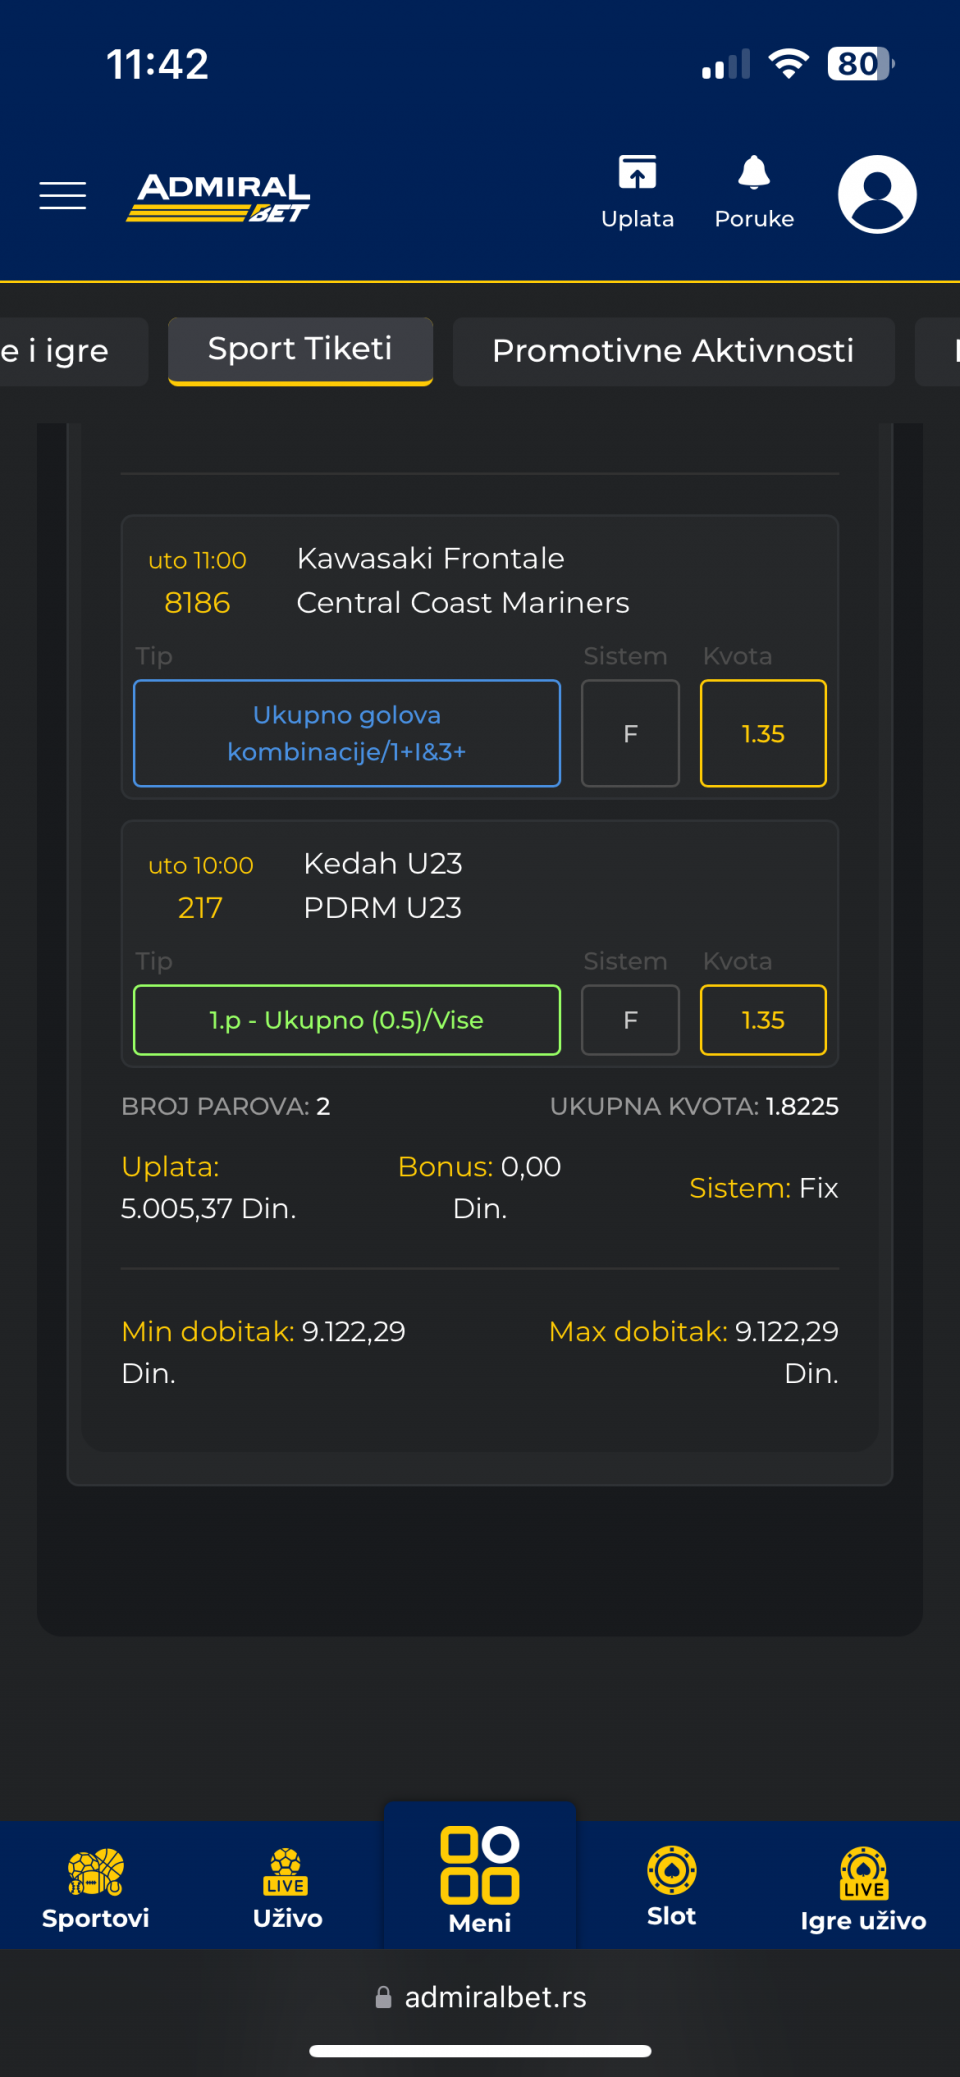The height and width of the screenshot is (2077, 960).
Task: Open the user profile avatar
Action: coord(877,194)
